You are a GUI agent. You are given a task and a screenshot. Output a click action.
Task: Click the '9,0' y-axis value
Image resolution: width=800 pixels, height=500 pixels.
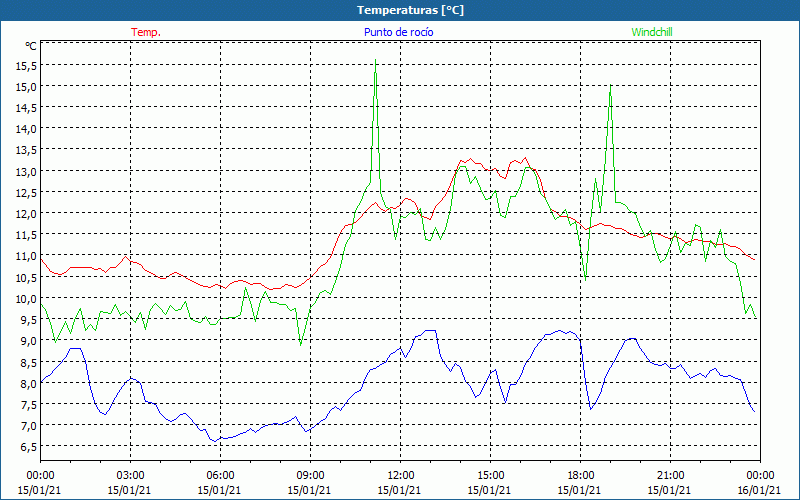28,341
